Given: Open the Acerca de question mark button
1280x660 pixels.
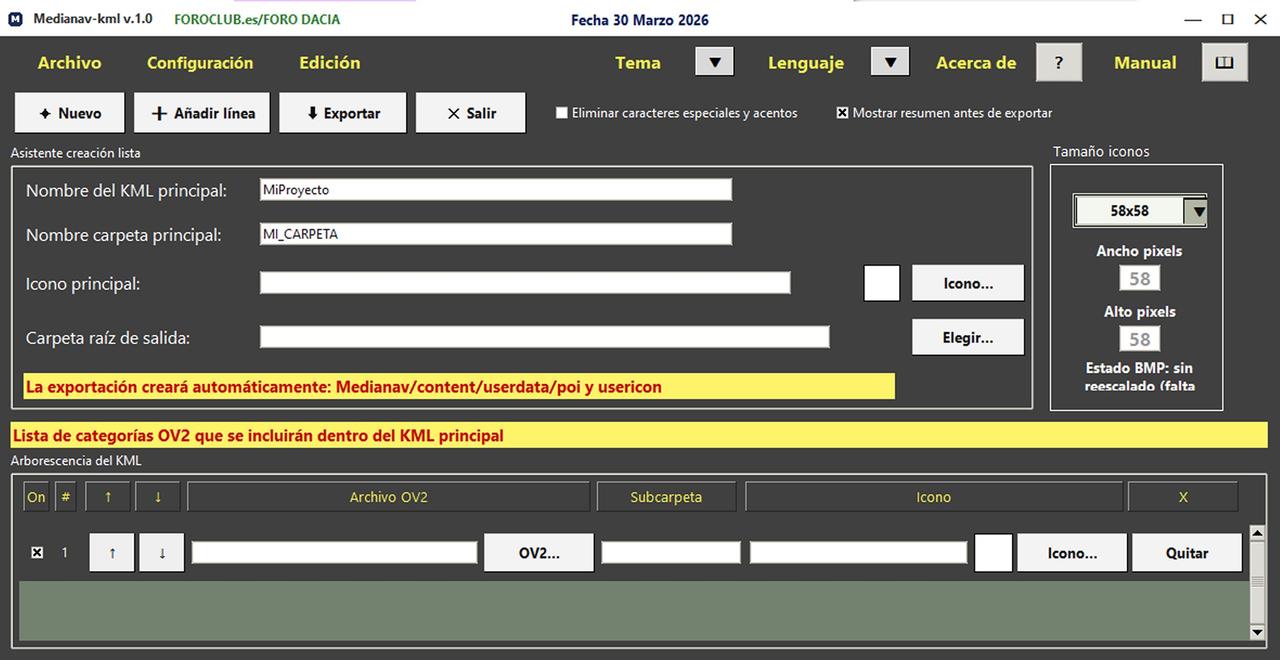Looking at the screenshot, I should [1059, 63].
